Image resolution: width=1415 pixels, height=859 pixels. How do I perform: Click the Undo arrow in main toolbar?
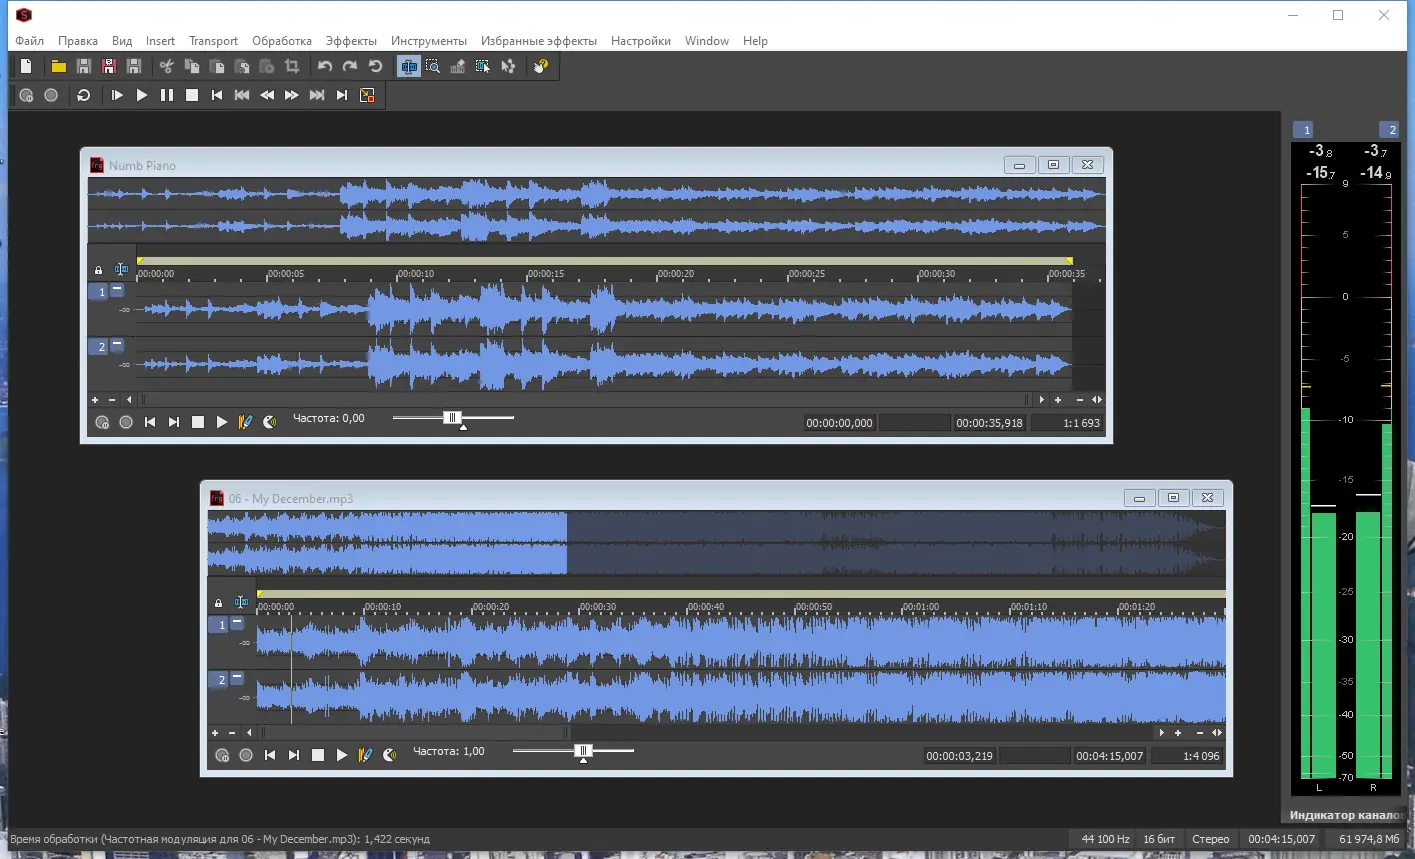[x=325, y=66]
